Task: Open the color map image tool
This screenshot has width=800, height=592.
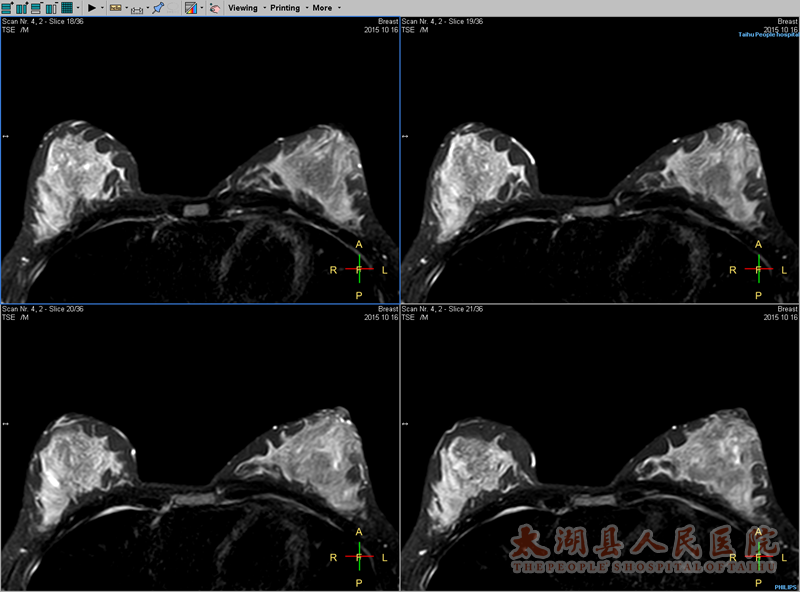Action: [190, 8]
